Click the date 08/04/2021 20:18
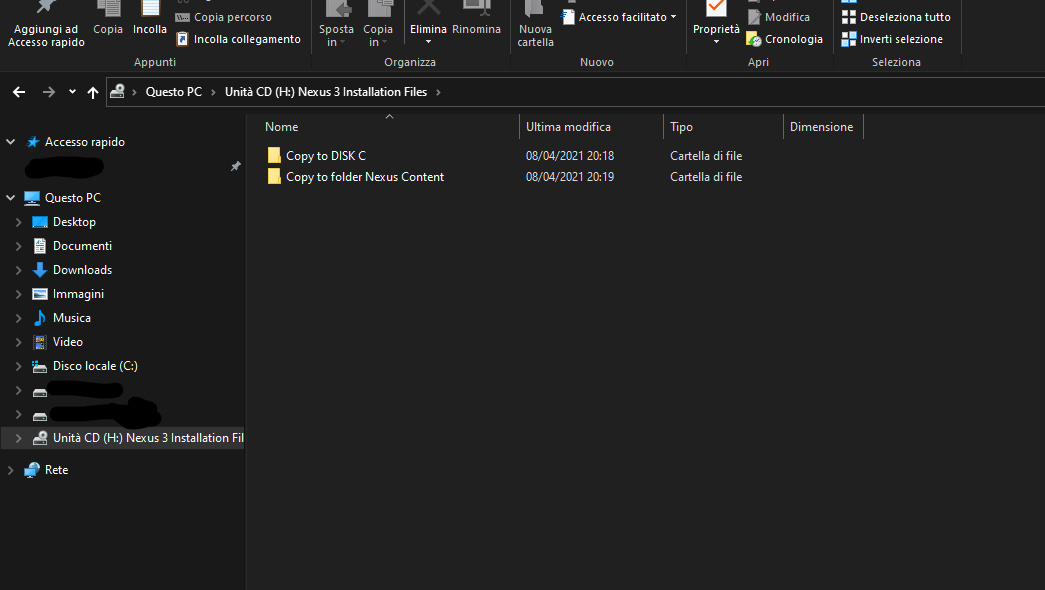The width and height of the screenshot is (1045, 590). click(570, 156)
